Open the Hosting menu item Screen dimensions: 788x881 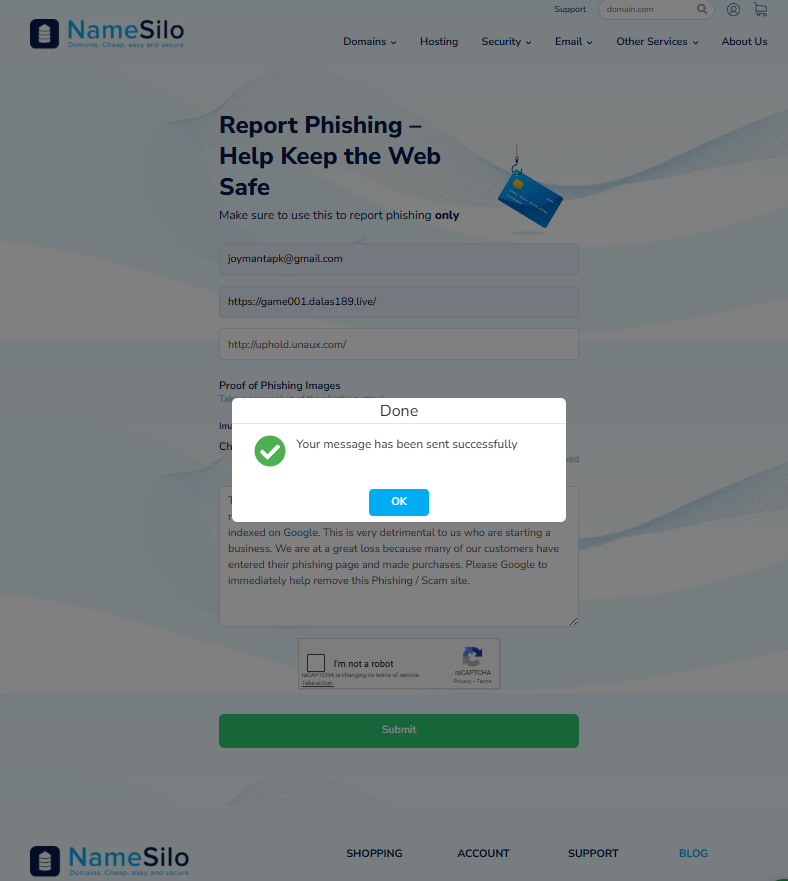coord(439,42)
